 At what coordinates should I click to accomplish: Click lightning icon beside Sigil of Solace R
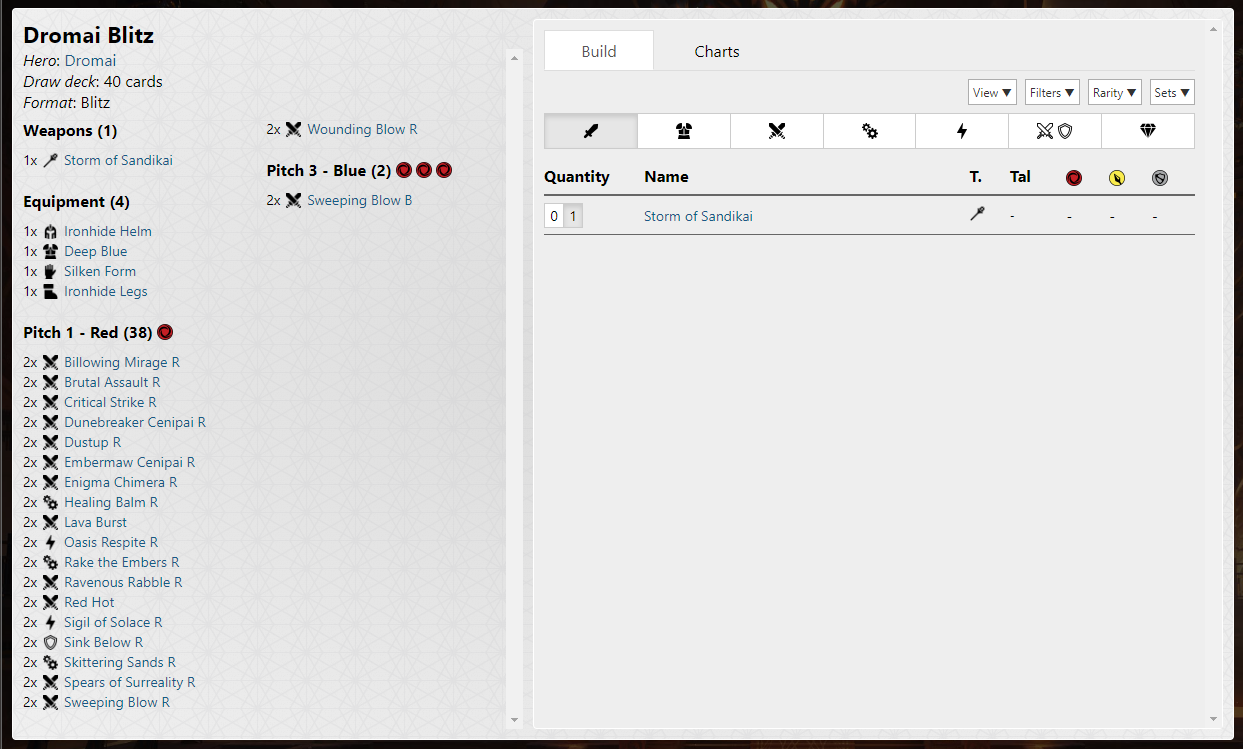(x=51, y=622)
